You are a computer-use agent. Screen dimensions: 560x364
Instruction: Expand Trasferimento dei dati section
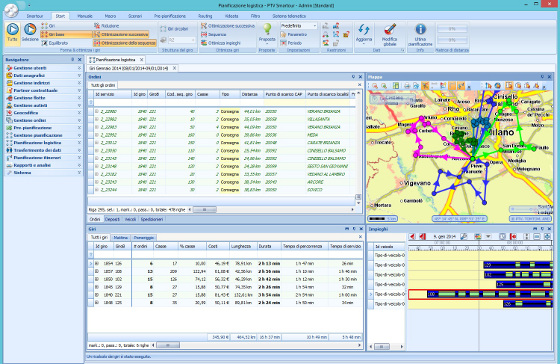pos(79,150)
